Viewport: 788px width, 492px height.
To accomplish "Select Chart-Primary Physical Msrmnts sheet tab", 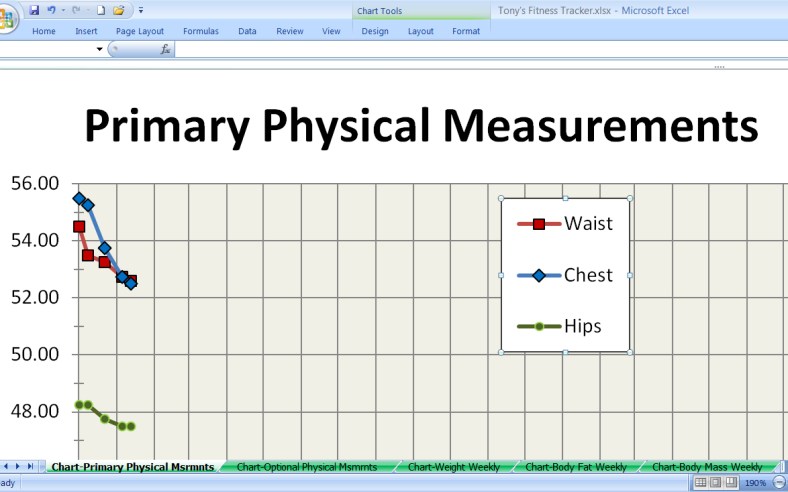I will (x=133, y=467).
